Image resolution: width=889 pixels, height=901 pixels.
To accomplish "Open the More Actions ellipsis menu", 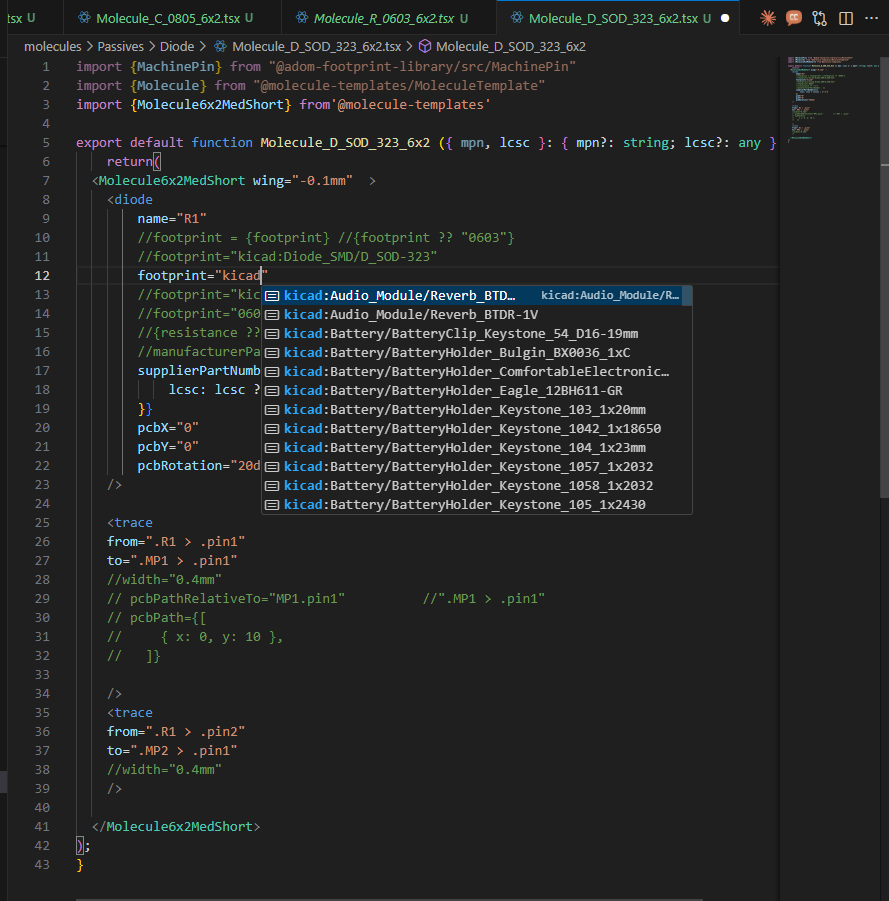I will 873,18.
